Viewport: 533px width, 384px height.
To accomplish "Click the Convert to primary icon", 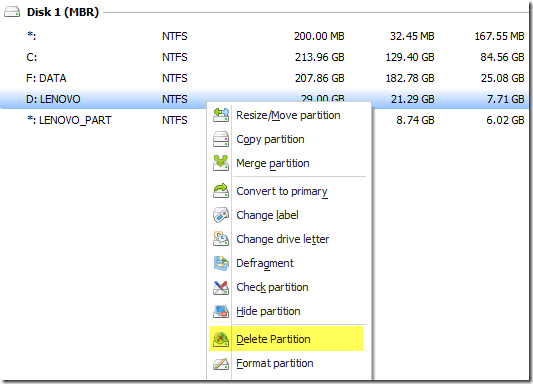I will point(221,191).
